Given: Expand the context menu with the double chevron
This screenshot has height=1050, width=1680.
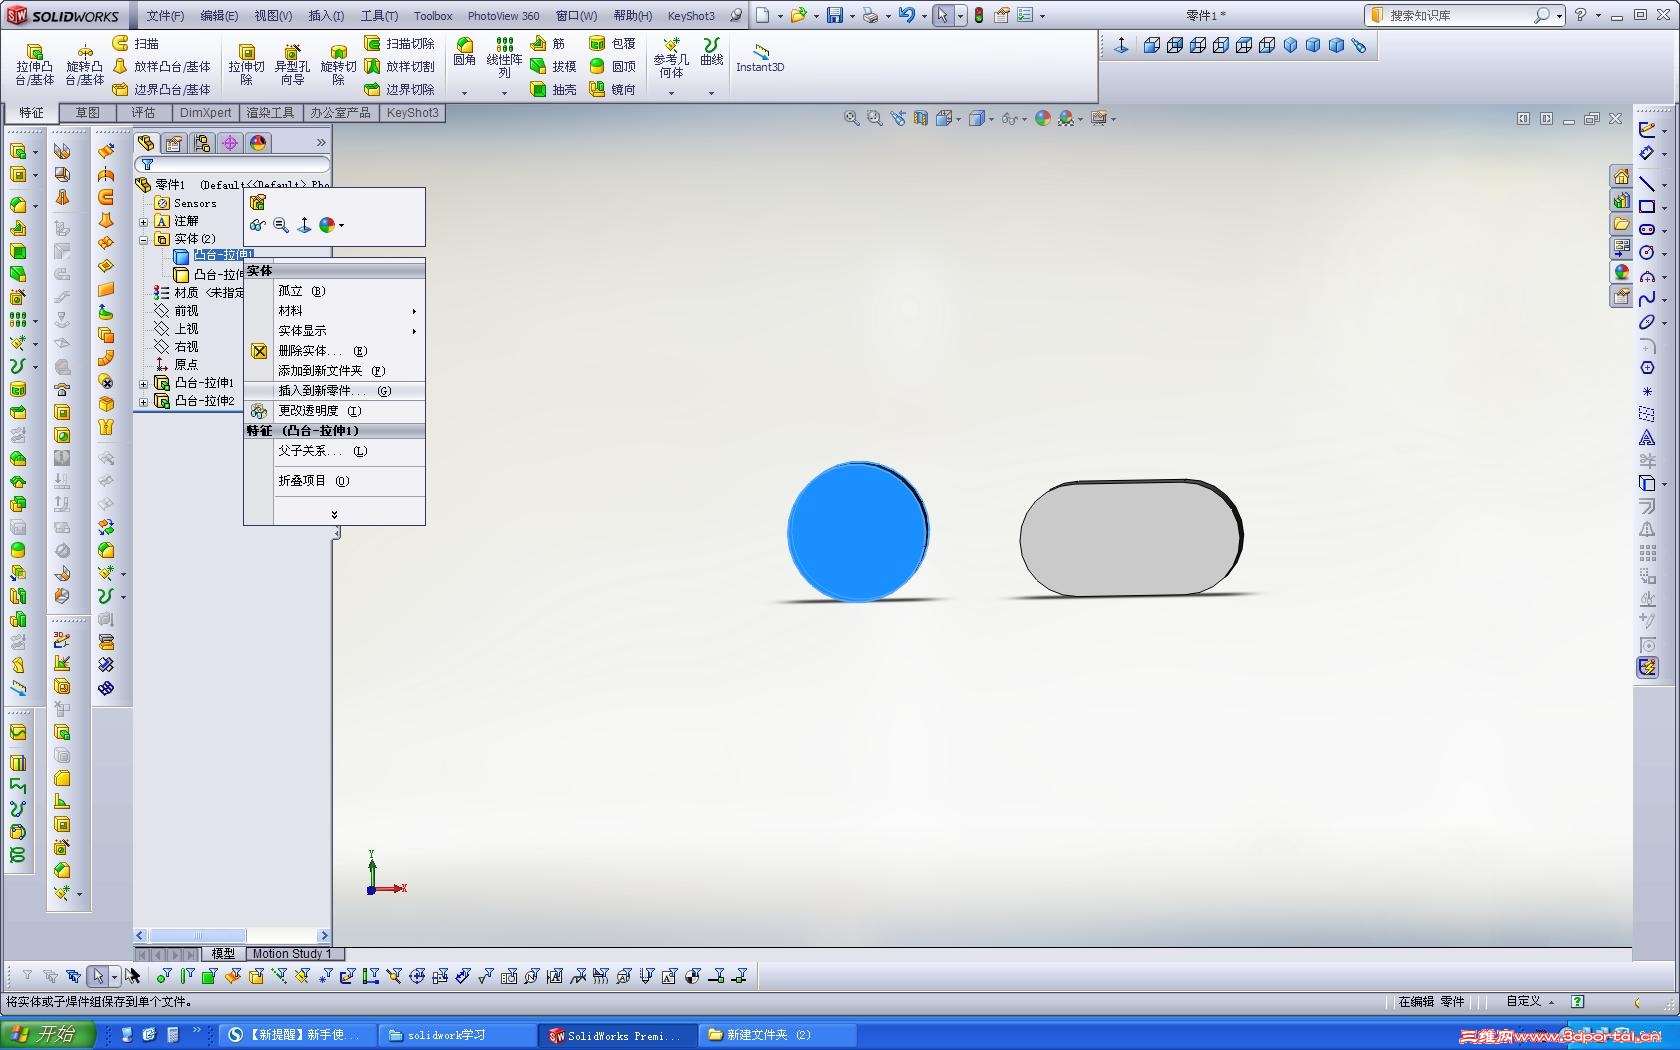Looking at the screenshot, I should [334, 514].
